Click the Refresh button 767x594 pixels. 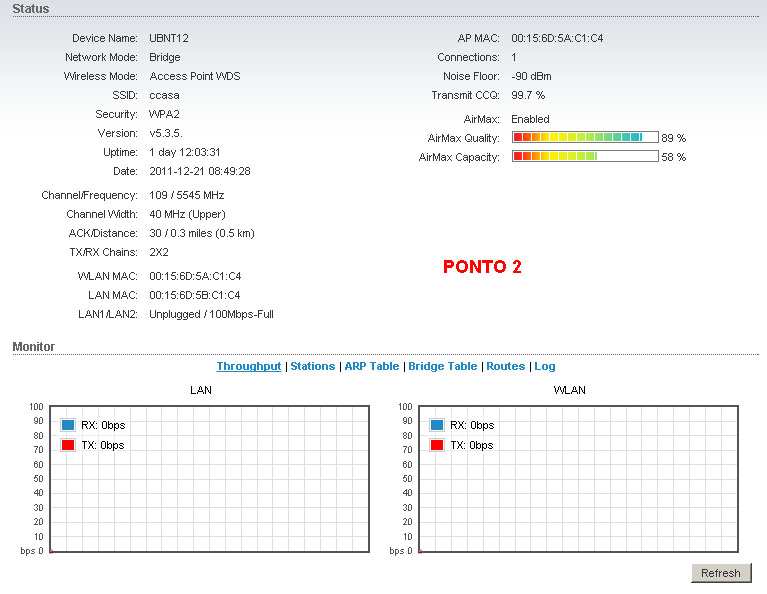(721, 573)
